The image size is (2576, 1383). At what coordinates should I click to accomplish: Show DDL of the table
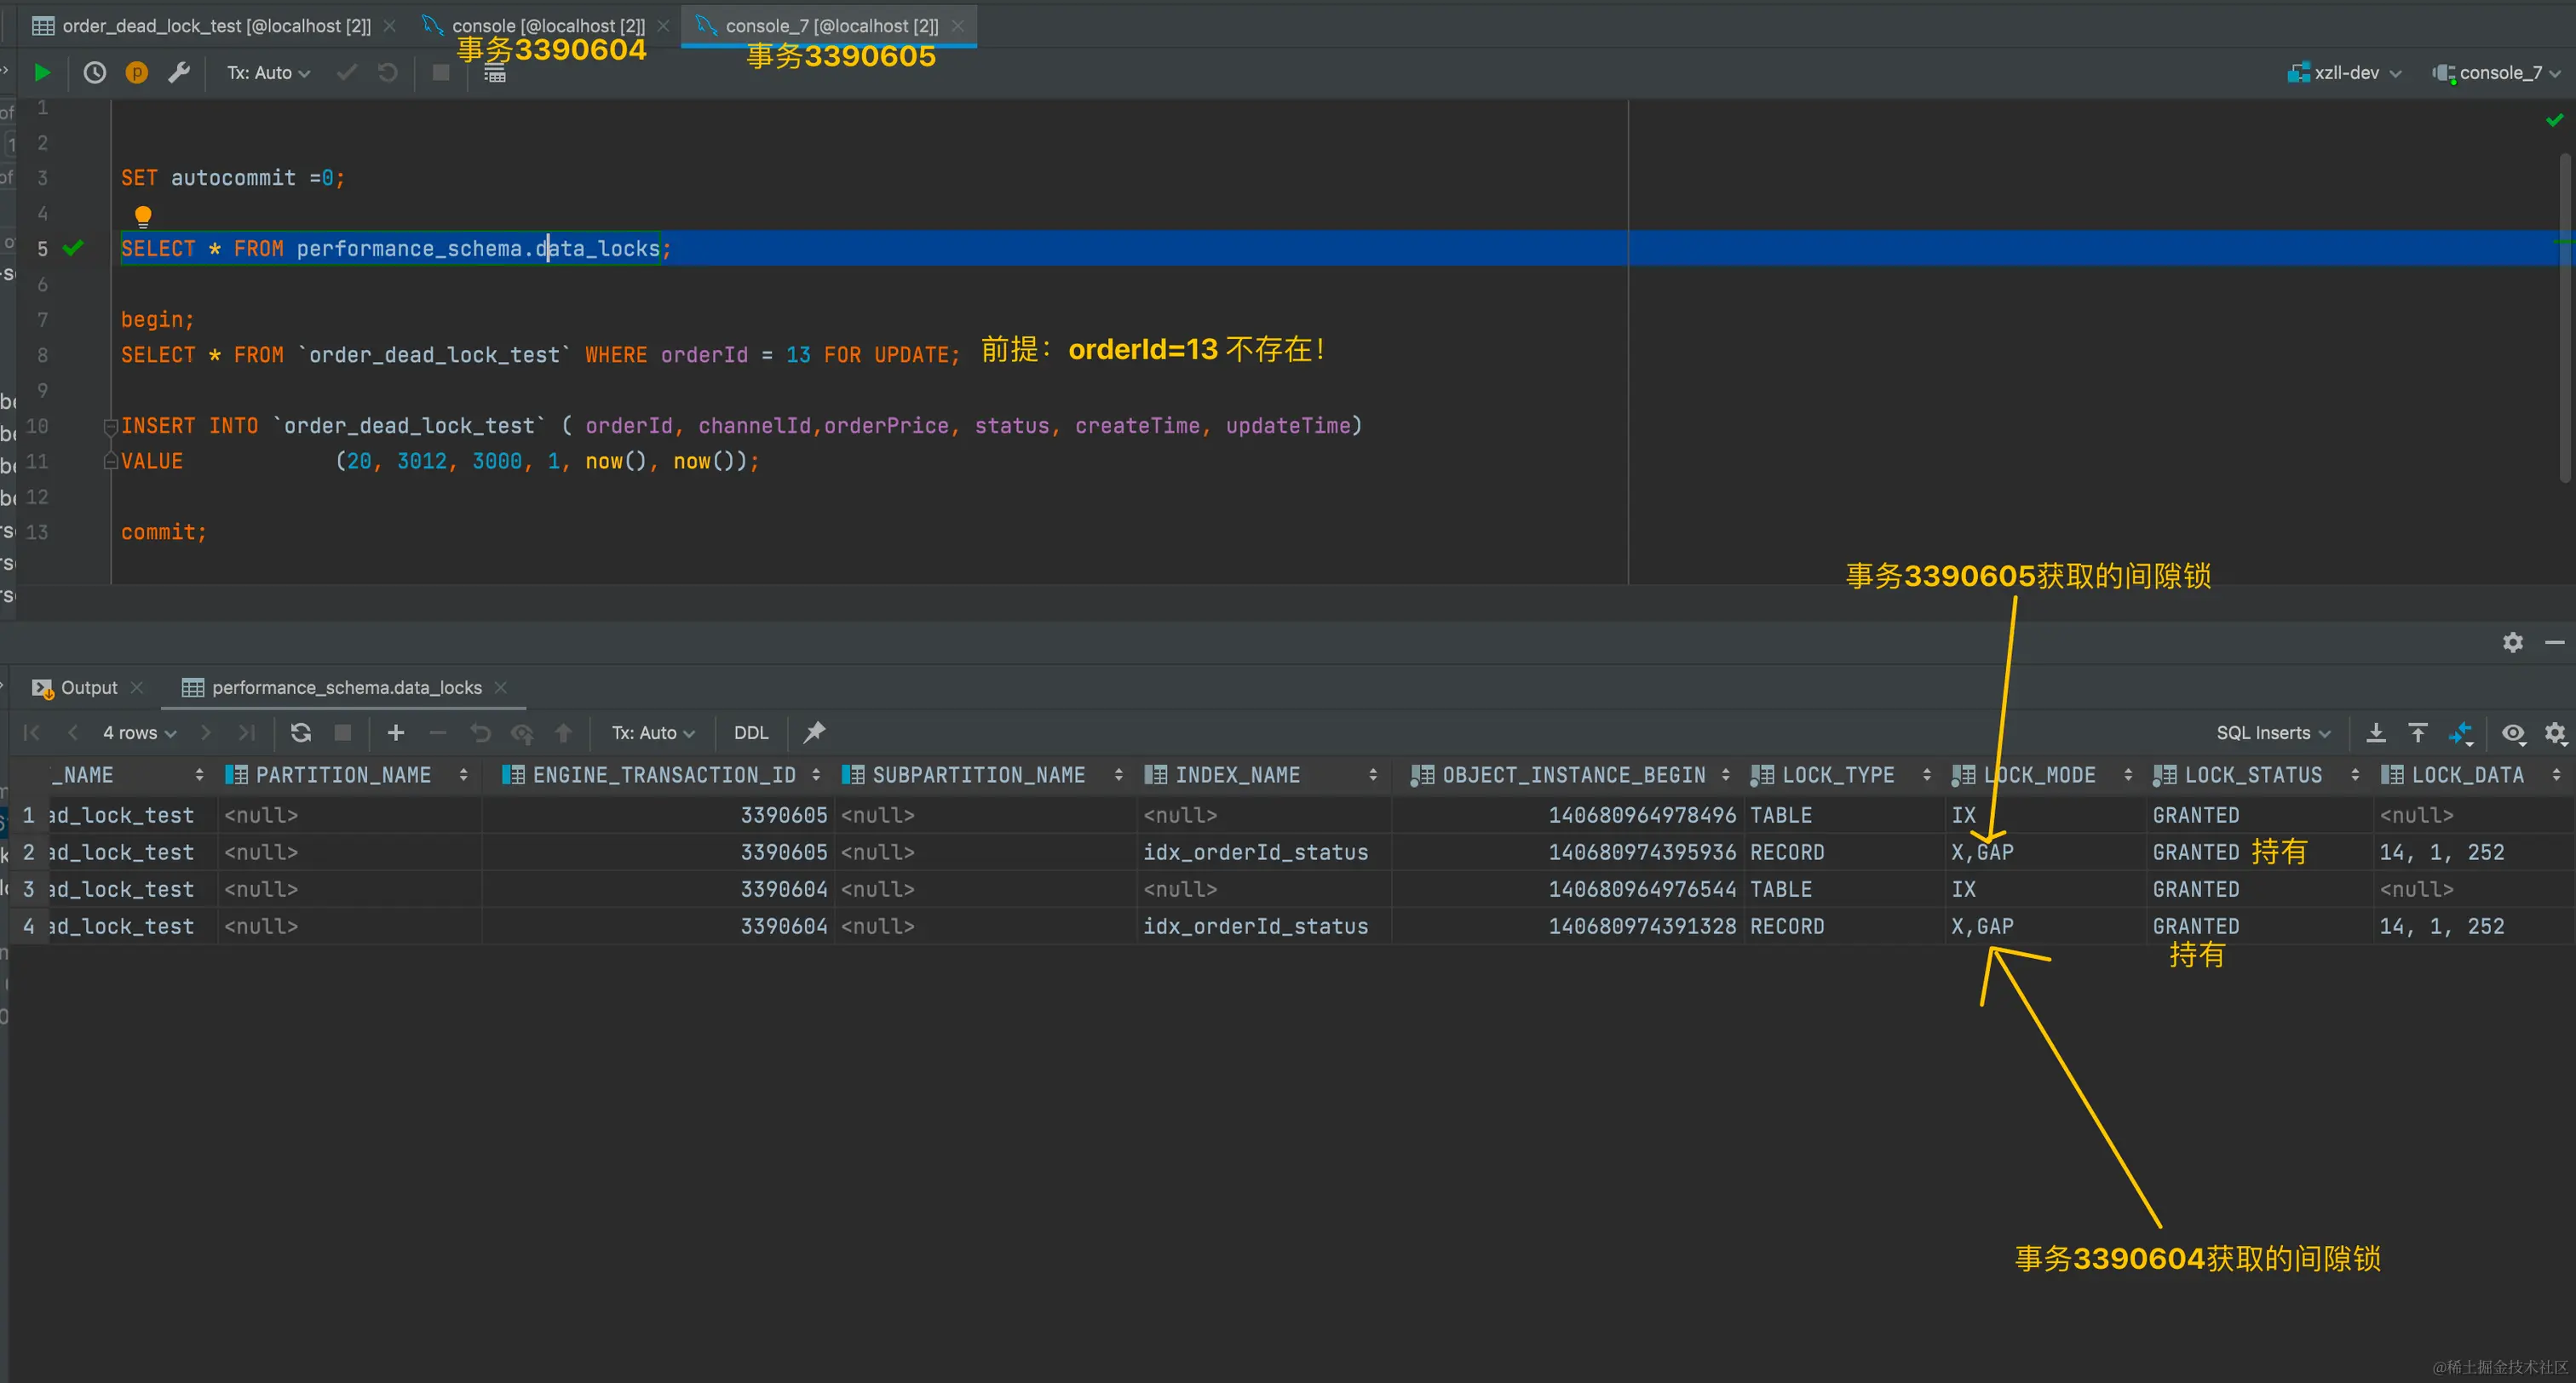(x=751, y=733)
